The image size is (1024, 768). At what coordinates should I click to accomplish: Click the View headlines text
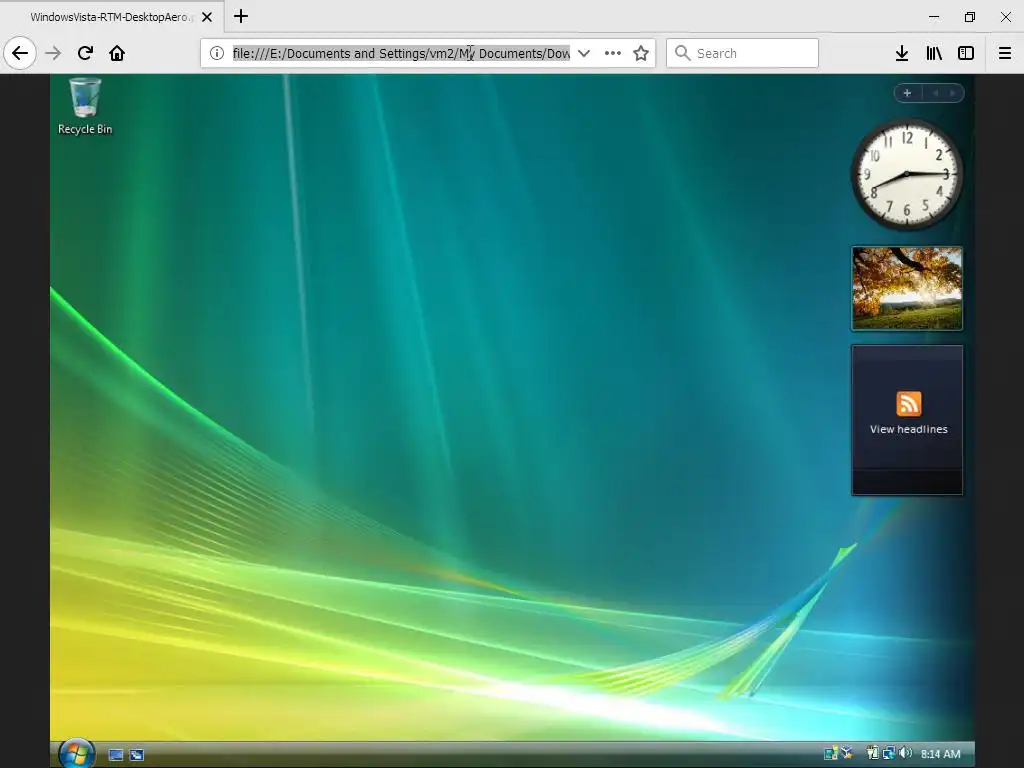(x=908, y=429)
